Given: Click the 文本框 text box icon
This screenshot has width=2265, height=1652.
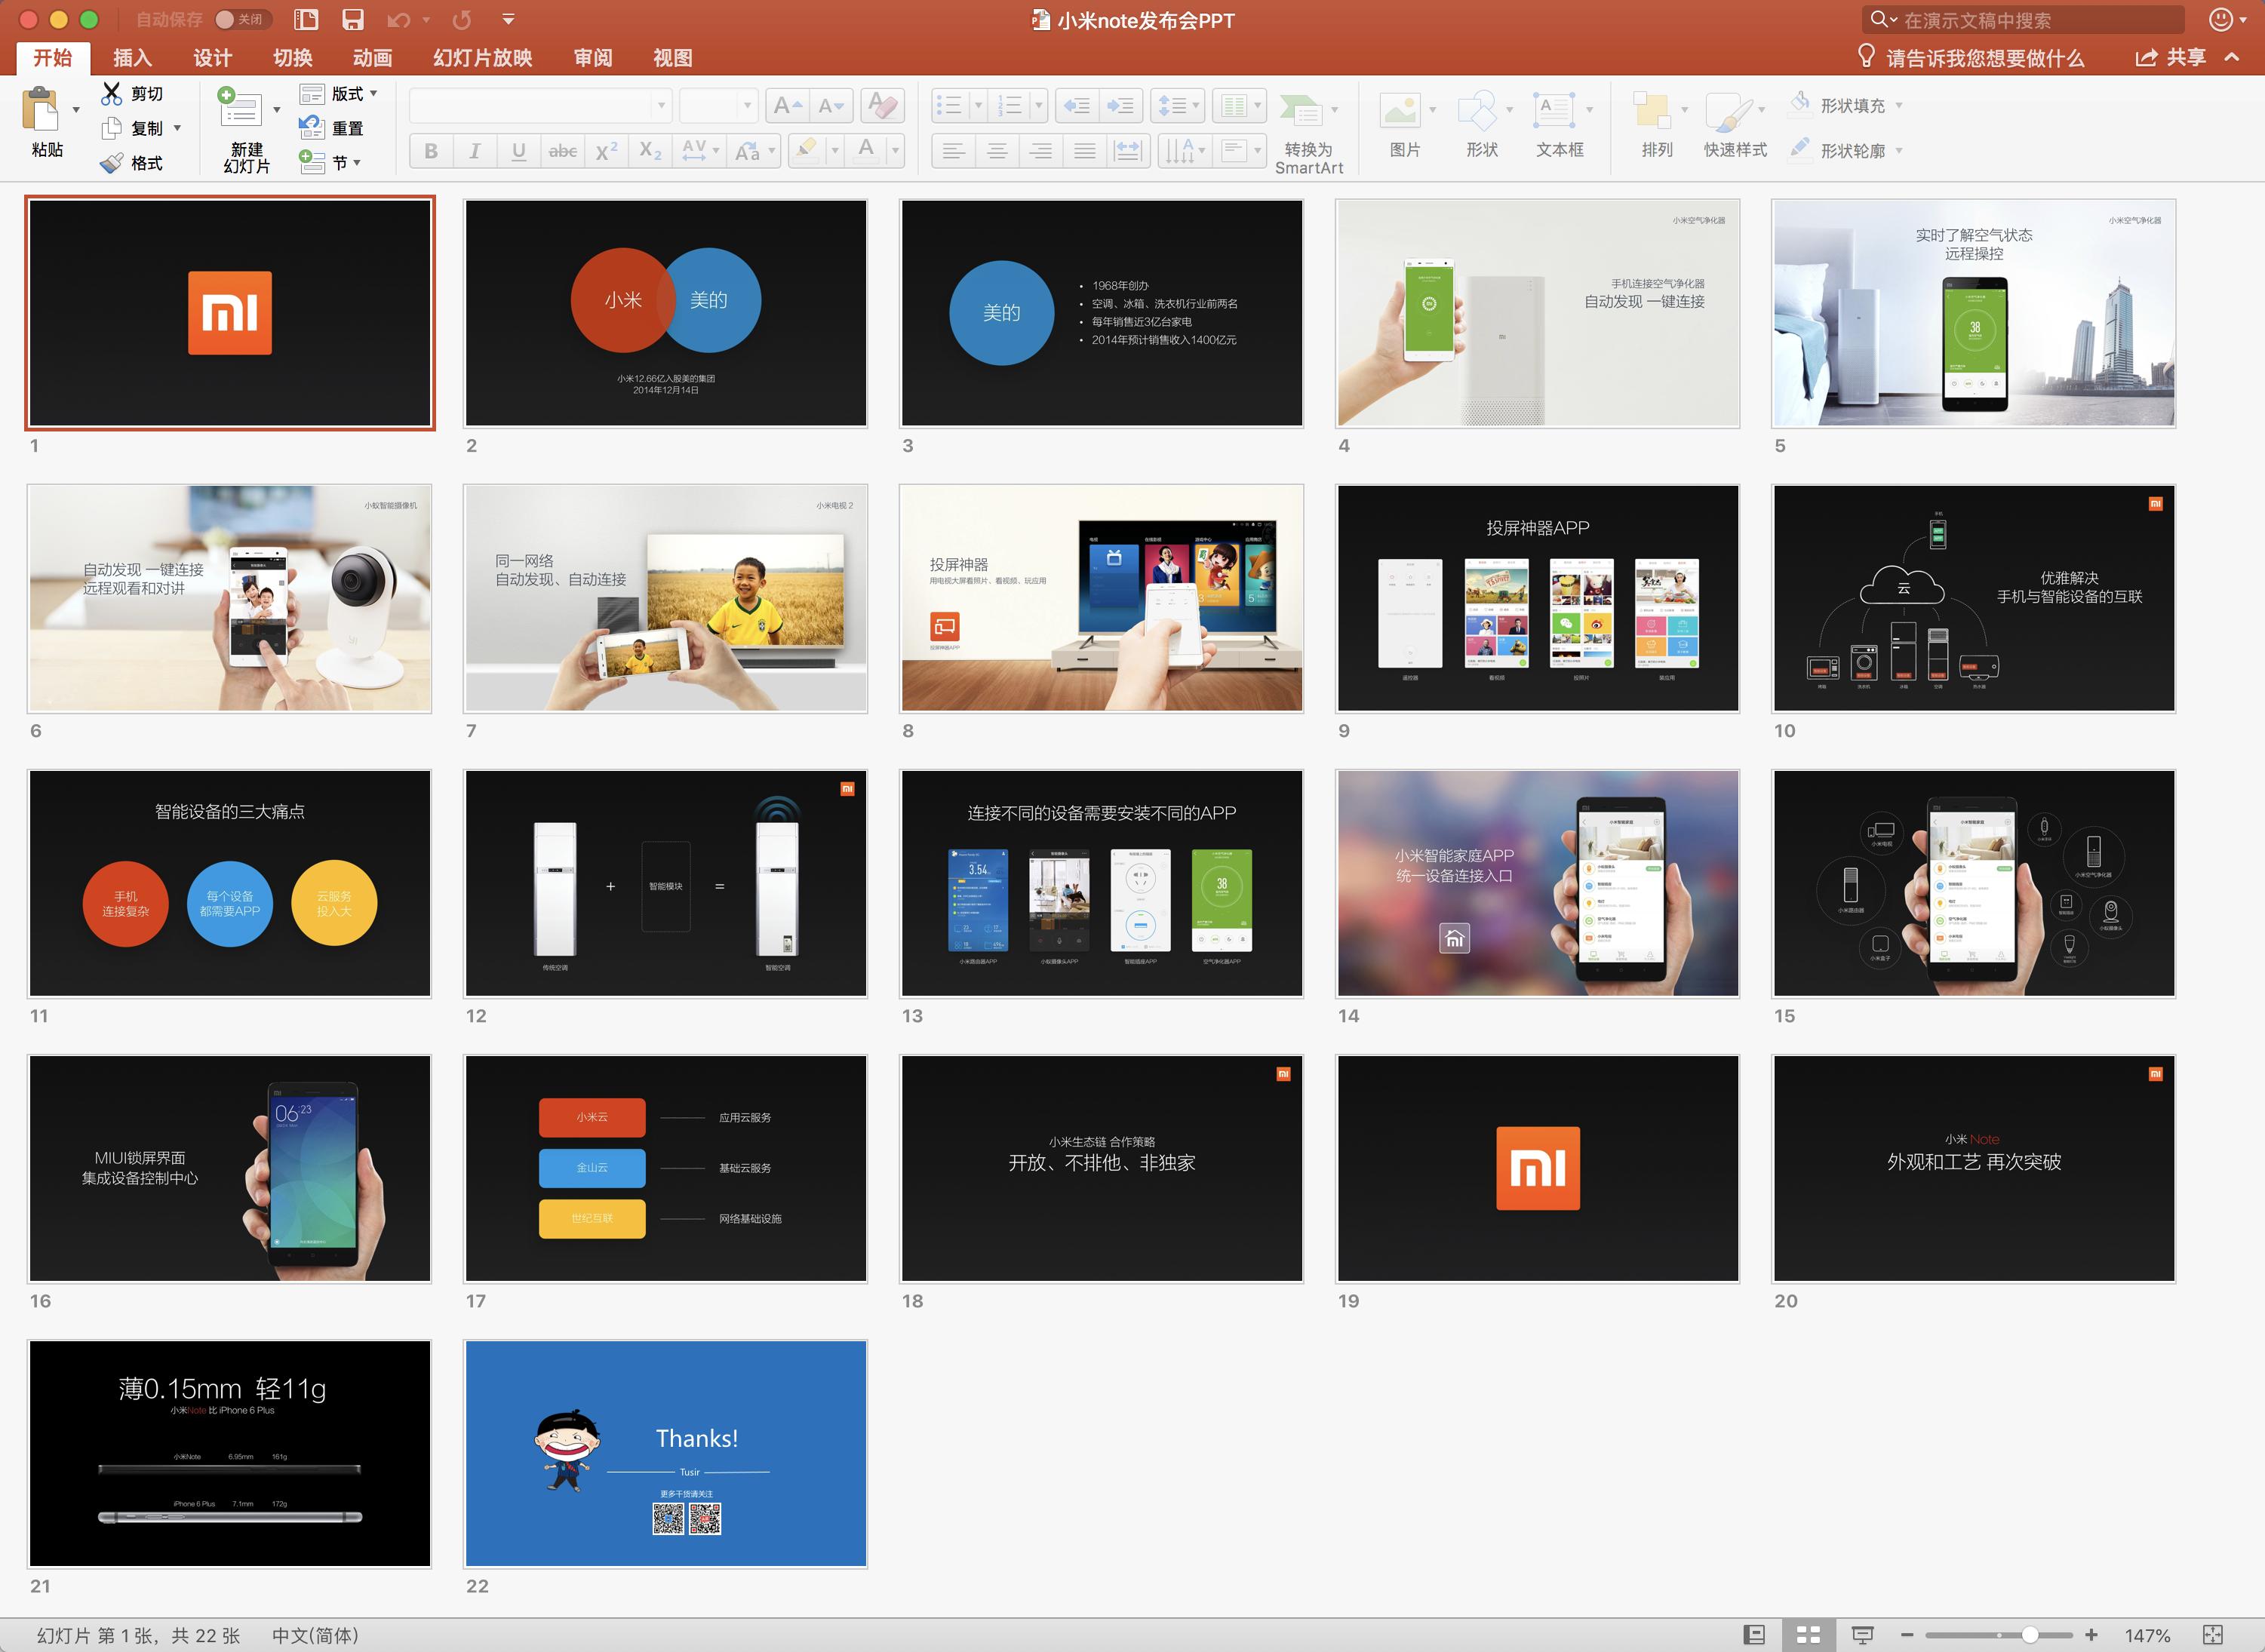Looking at the screenshot, I should click(1554, 110).
